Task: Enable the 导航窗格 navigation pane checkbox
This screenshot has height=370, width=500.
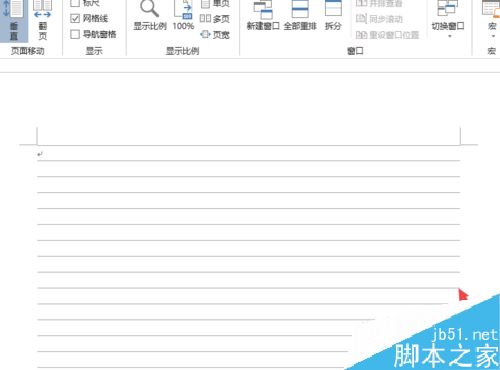Action: (x=93, y=34)
